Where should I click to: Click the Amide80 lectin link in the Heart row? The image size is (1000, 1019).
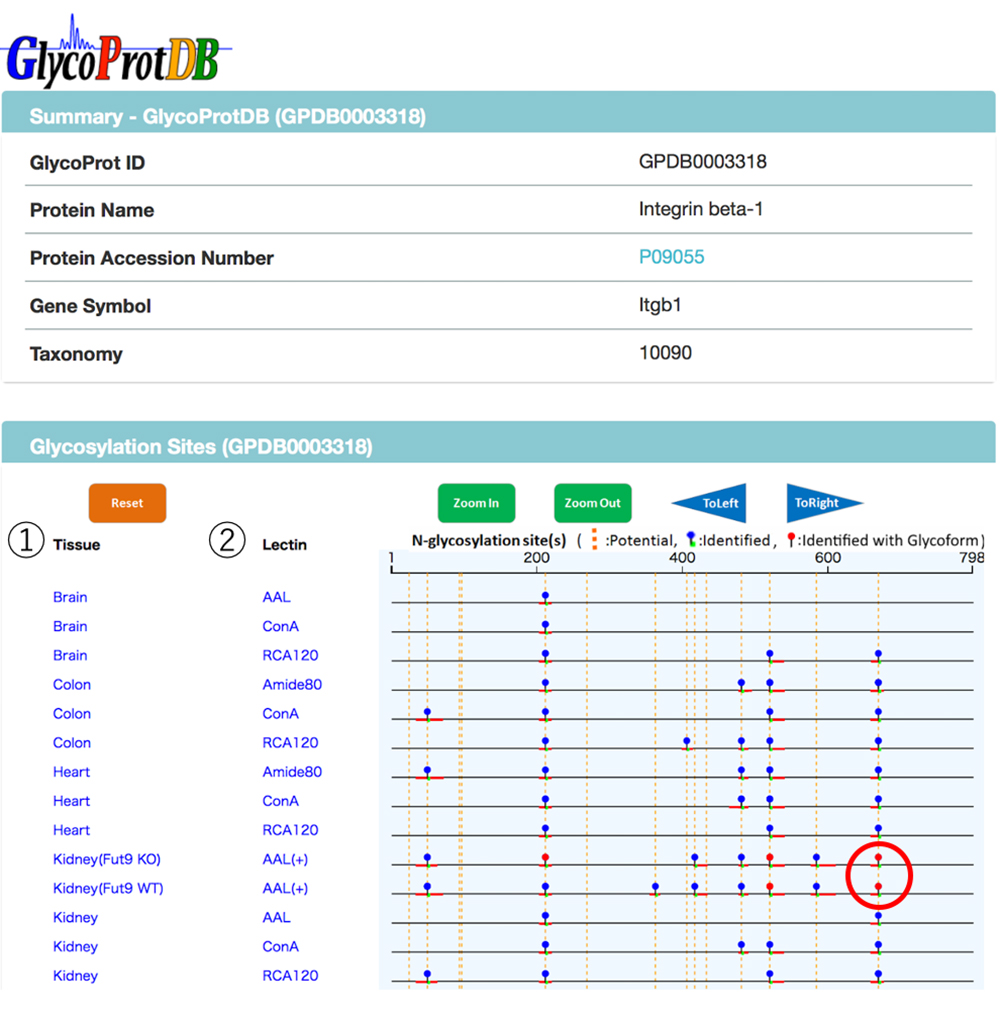click(292, 772)
